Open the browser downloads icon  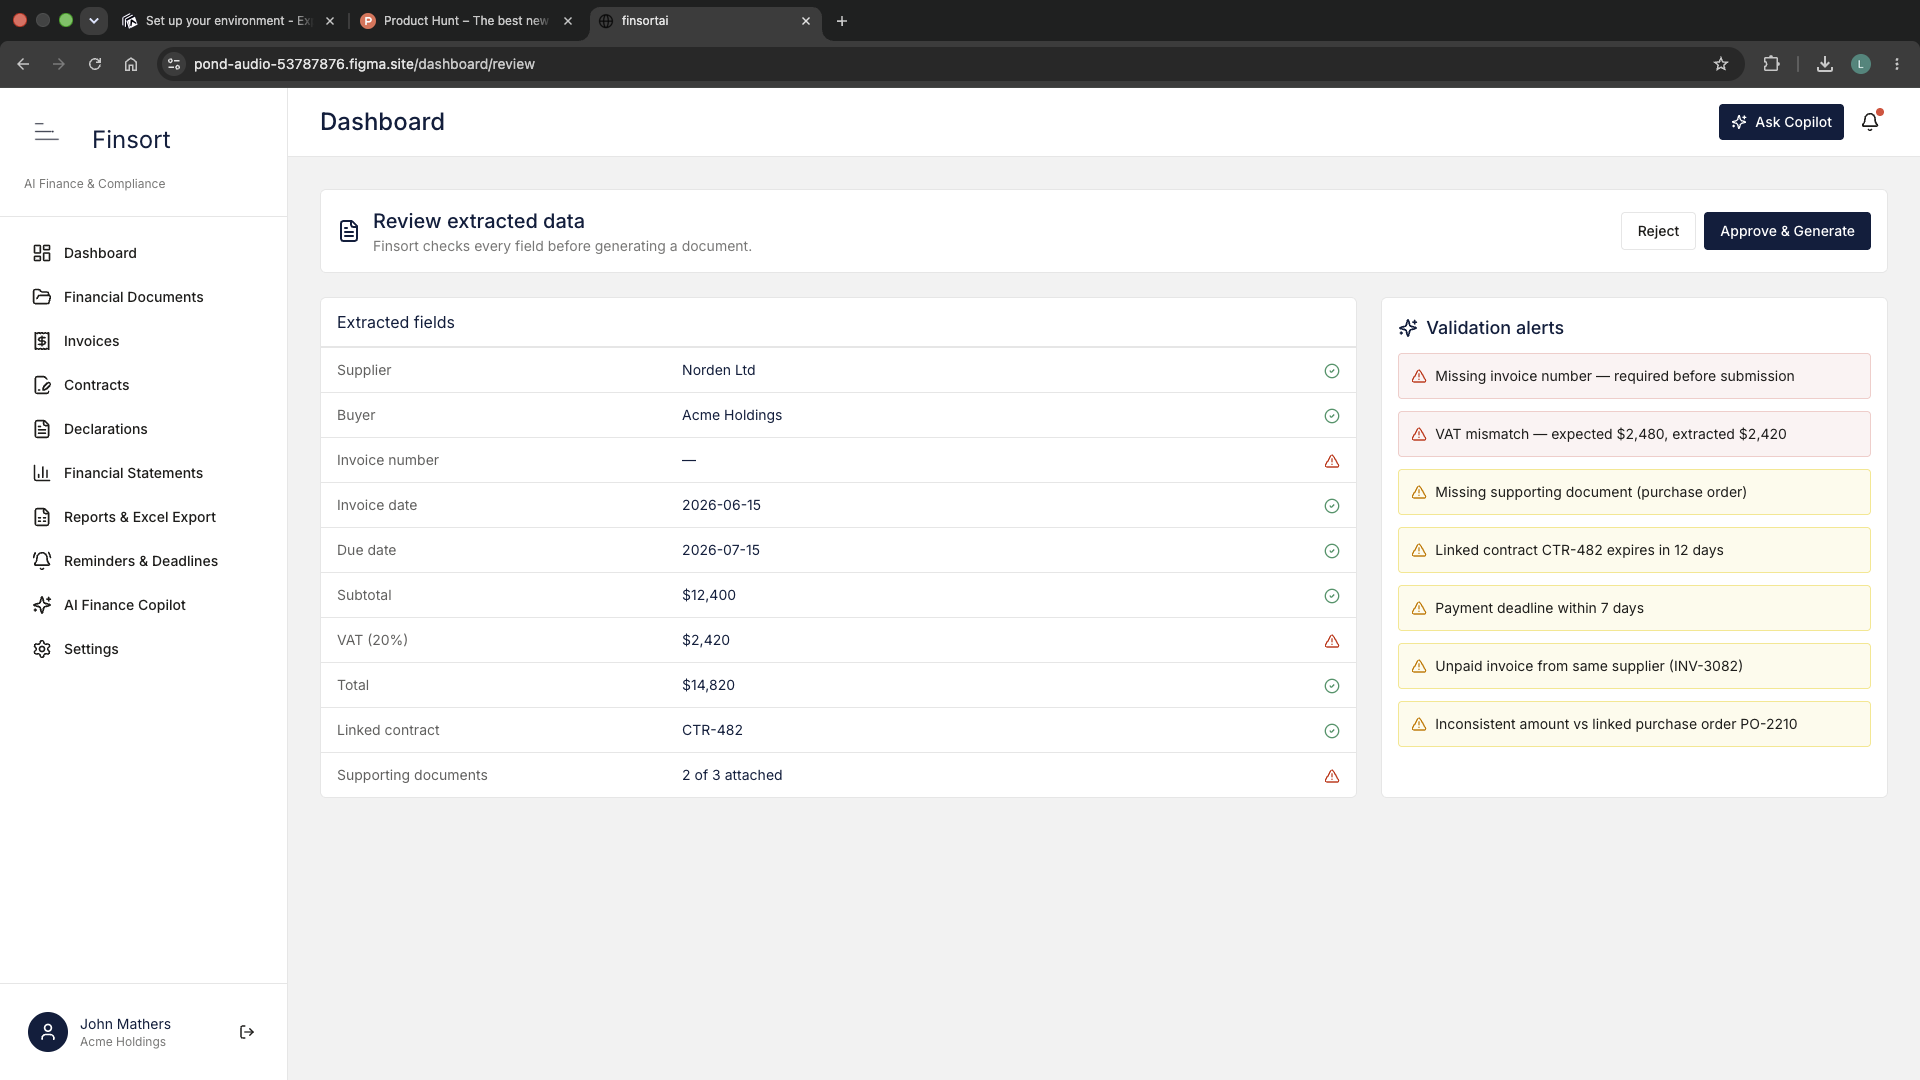[1825, 64]
